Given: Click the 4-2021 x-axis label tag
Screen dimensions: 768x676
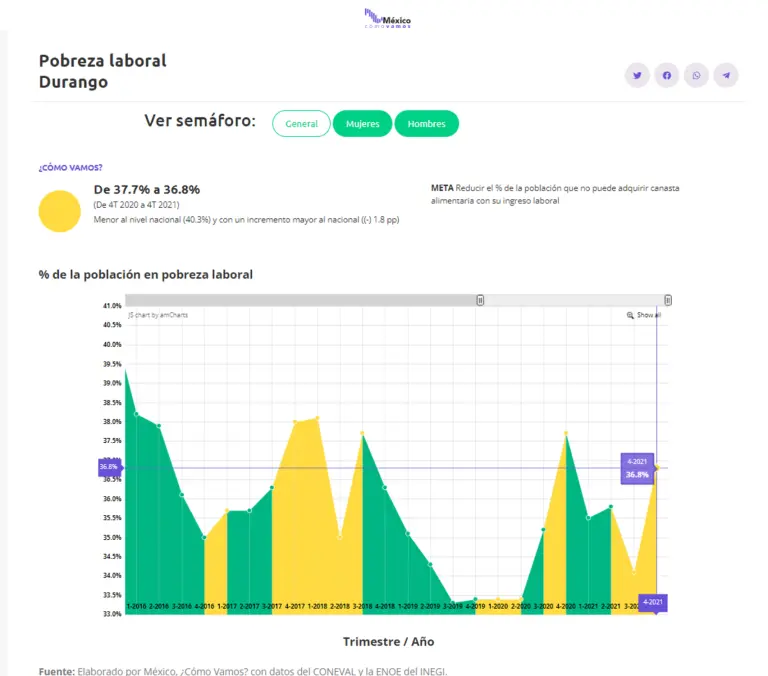Looking at the screenshot, I should [653, 602].
